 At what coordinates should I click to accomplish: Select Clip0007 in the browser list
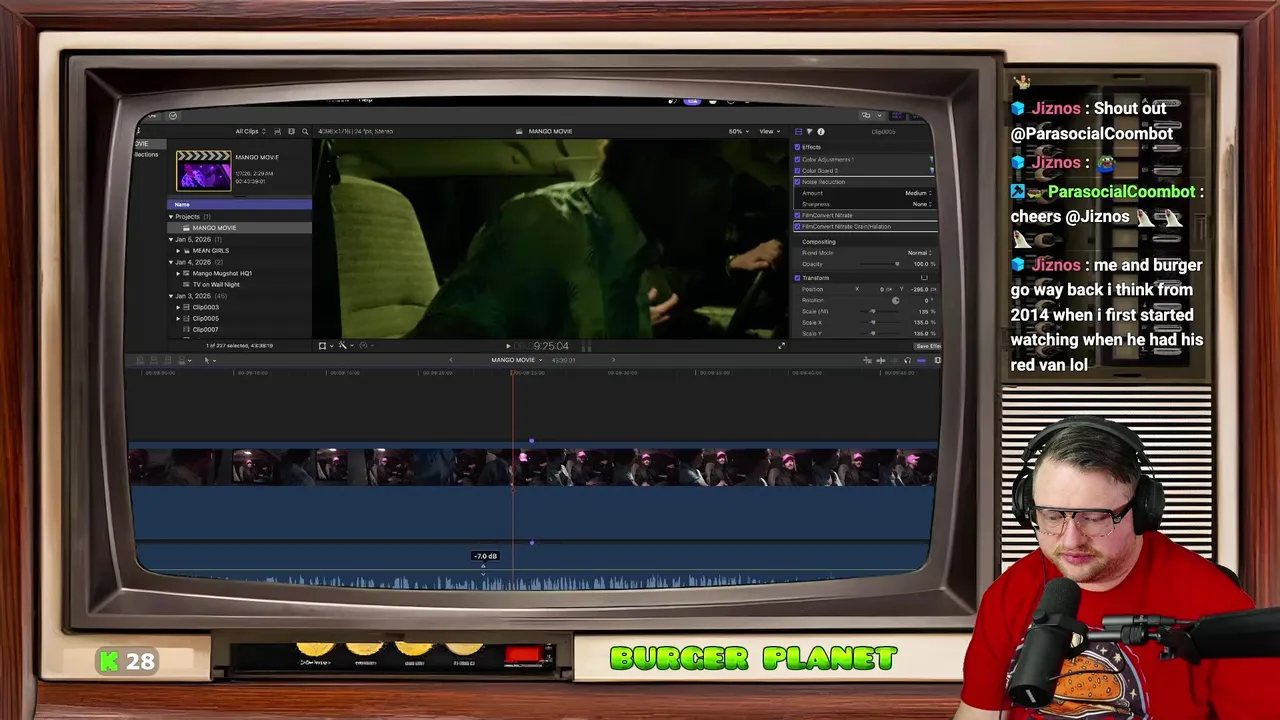(x=205, y=329)
